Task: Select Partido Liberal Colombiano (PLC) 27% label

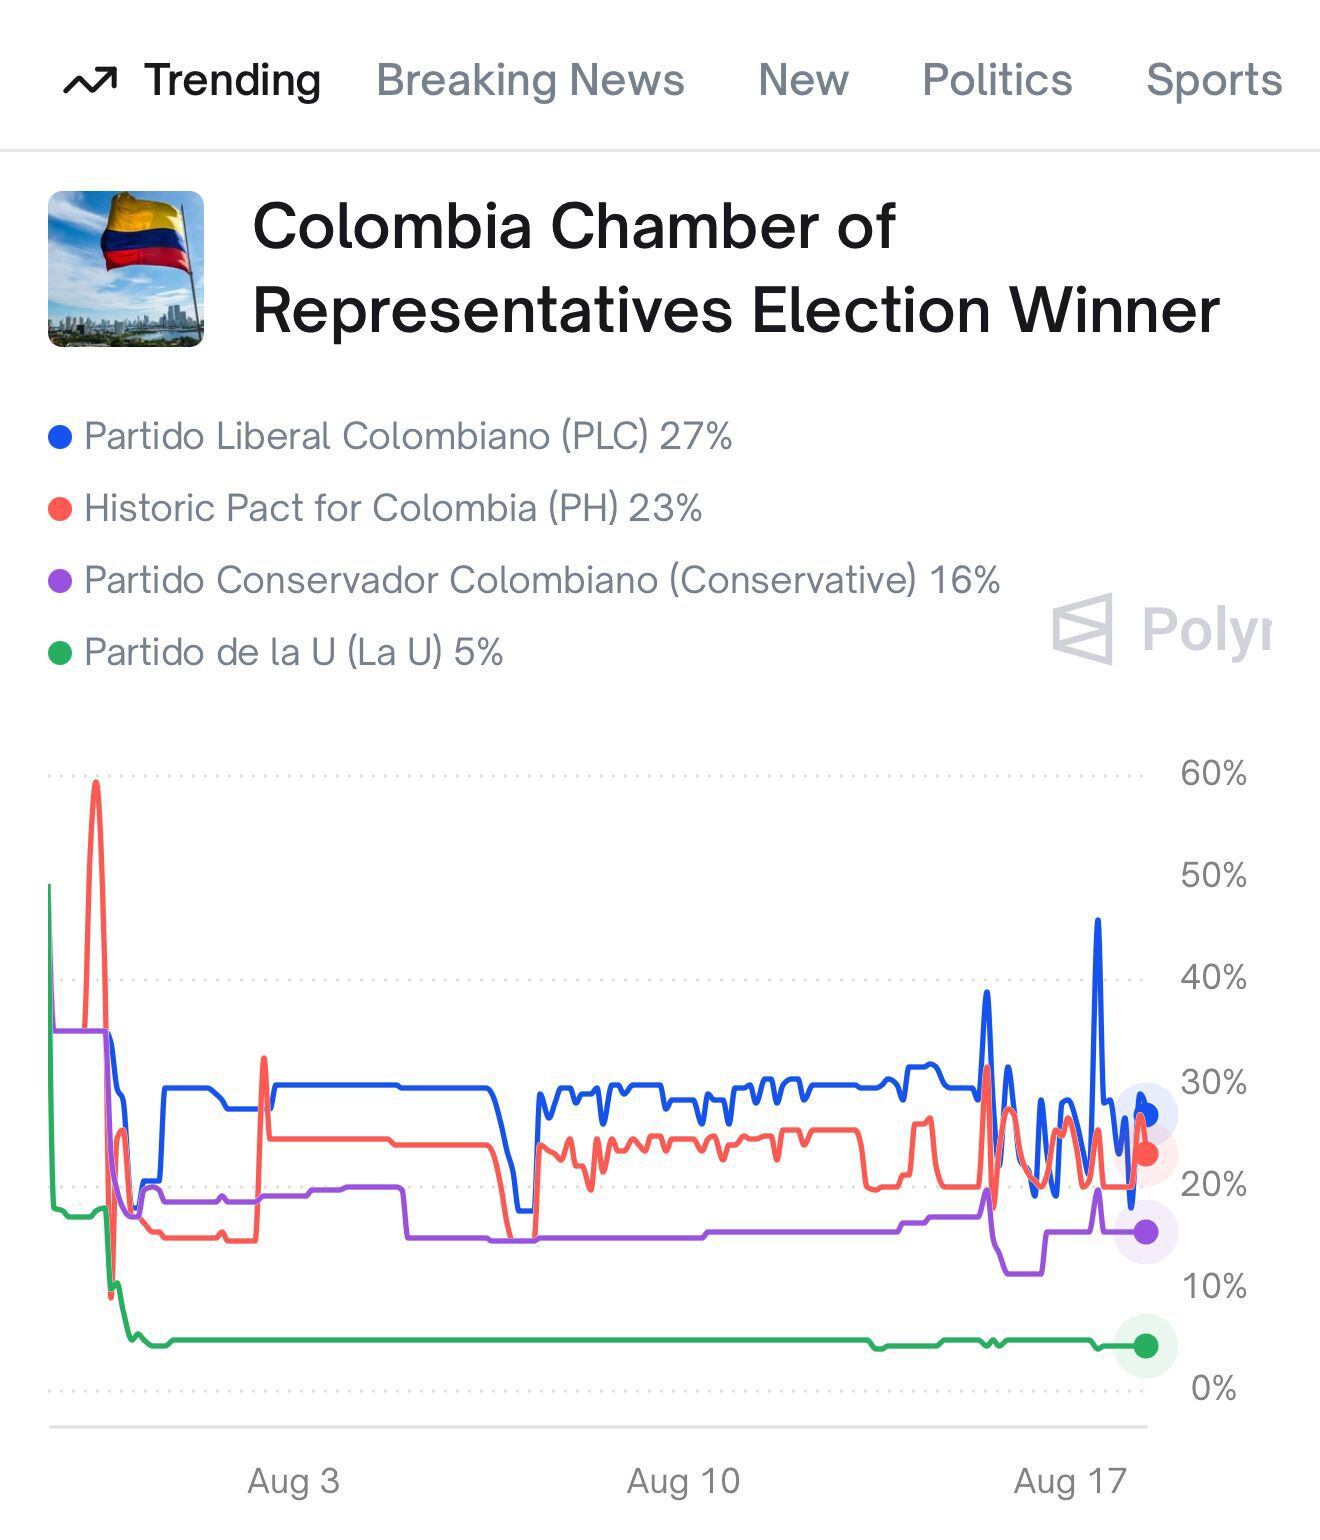Action: [408, 437]
